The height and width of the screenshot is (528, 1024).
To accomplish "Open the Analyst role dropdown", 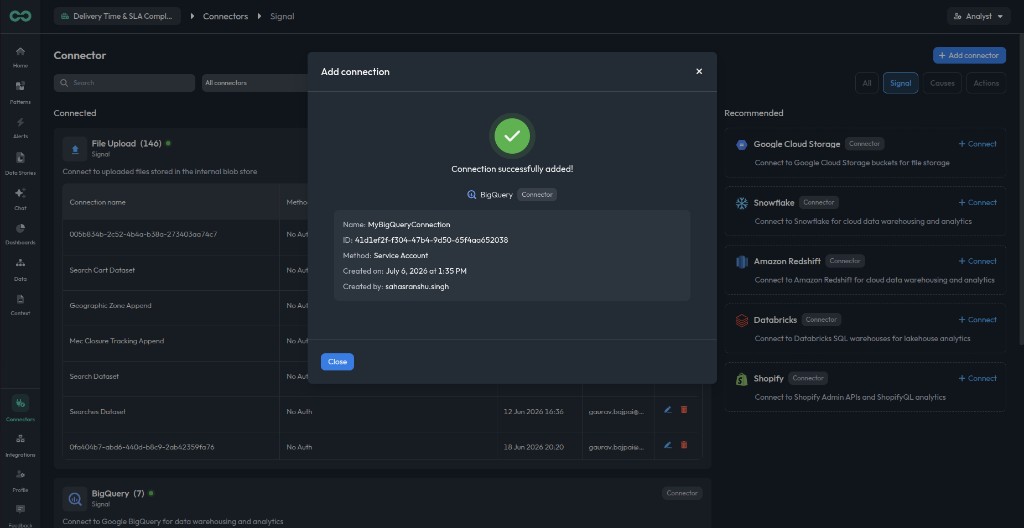I will click(978, 16).
